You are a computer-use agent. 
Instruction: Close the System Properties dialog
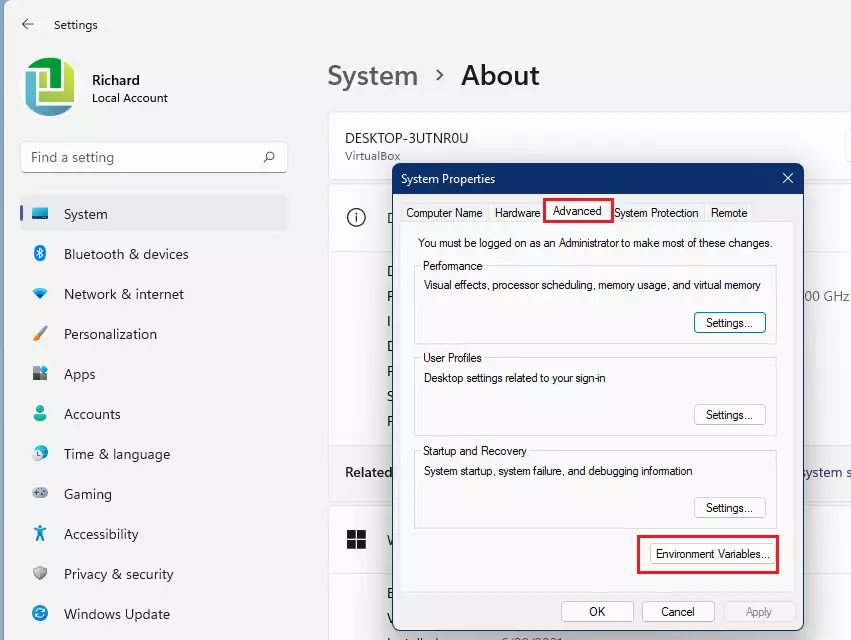pyautogui.click(x=788, y=179)
